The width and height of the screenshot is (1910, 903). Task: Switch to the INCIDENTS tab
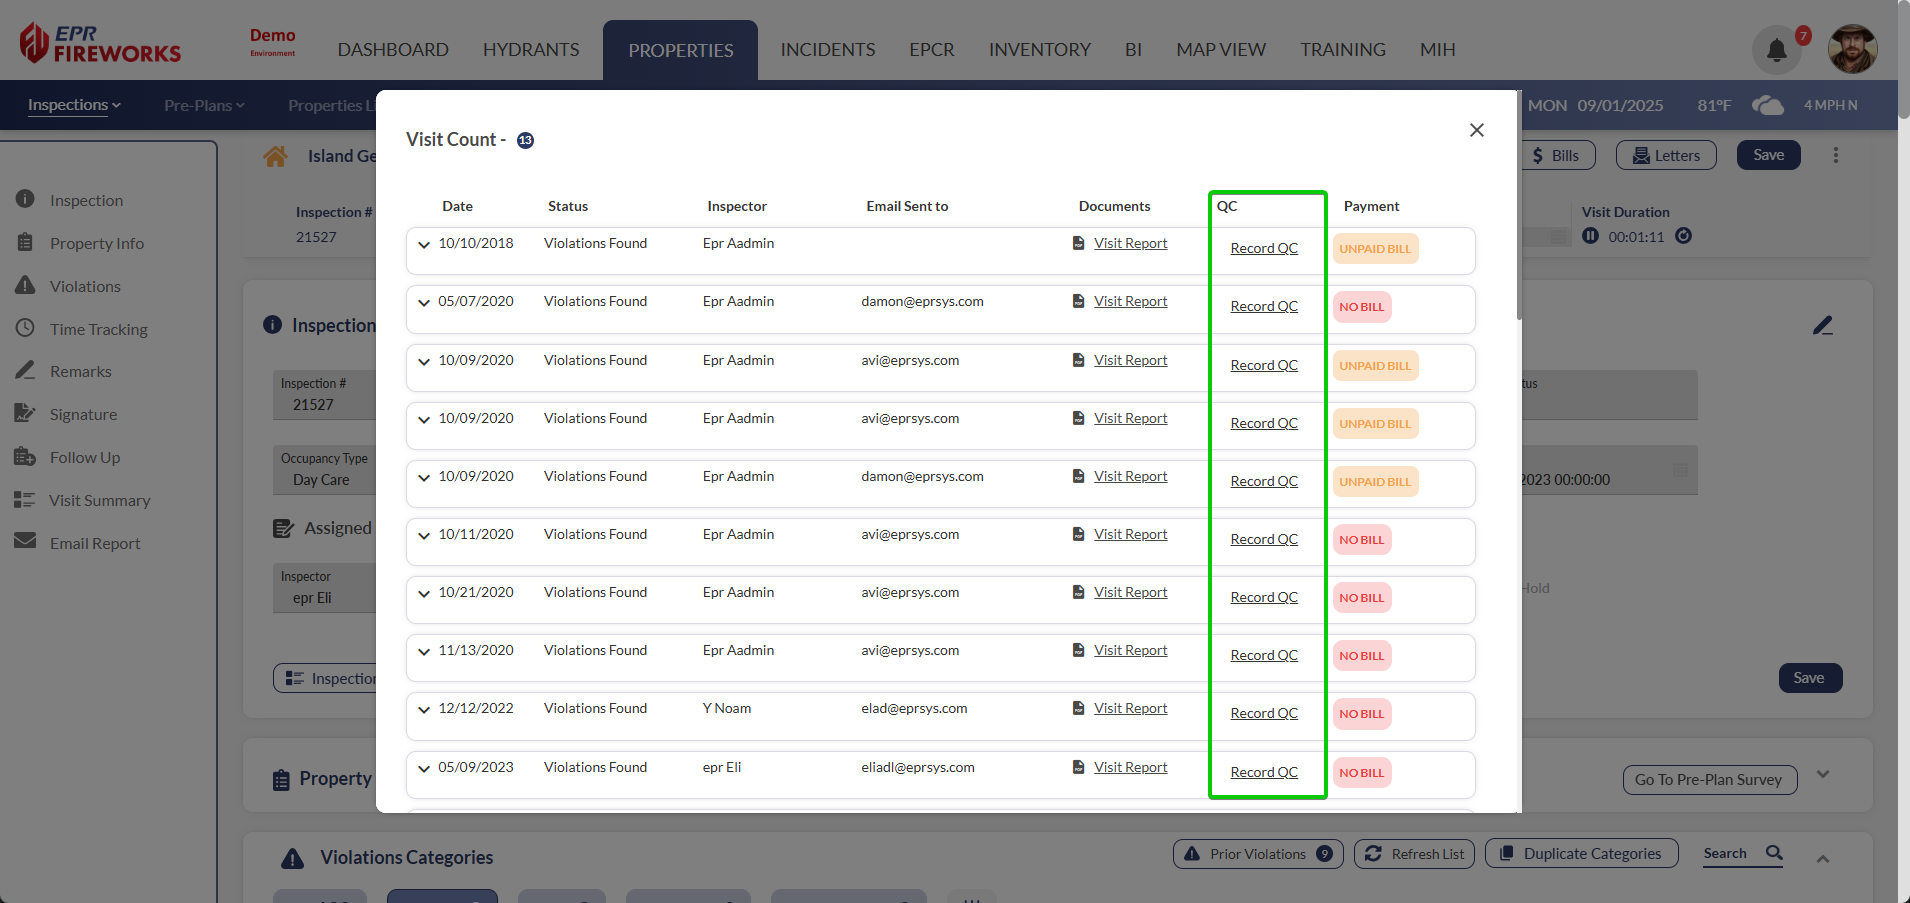coord(827,50)
